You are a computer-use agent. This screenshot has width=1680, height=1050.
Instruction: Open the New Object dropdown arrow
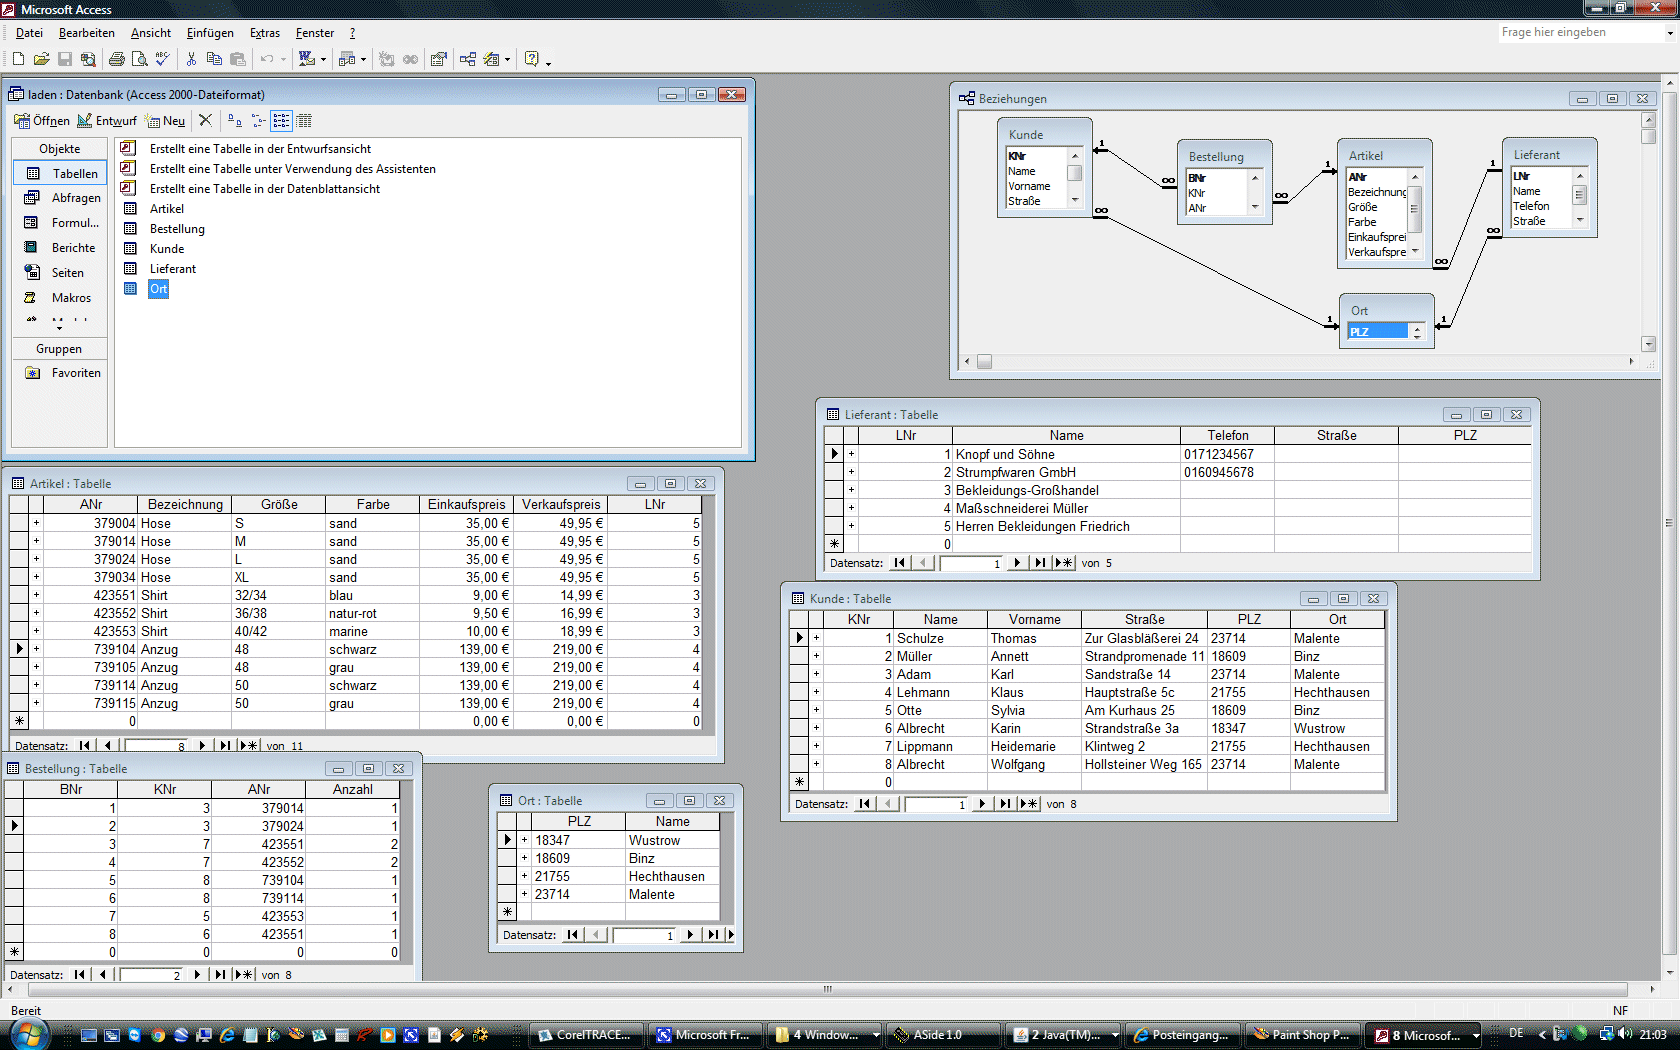coord(507,59)
